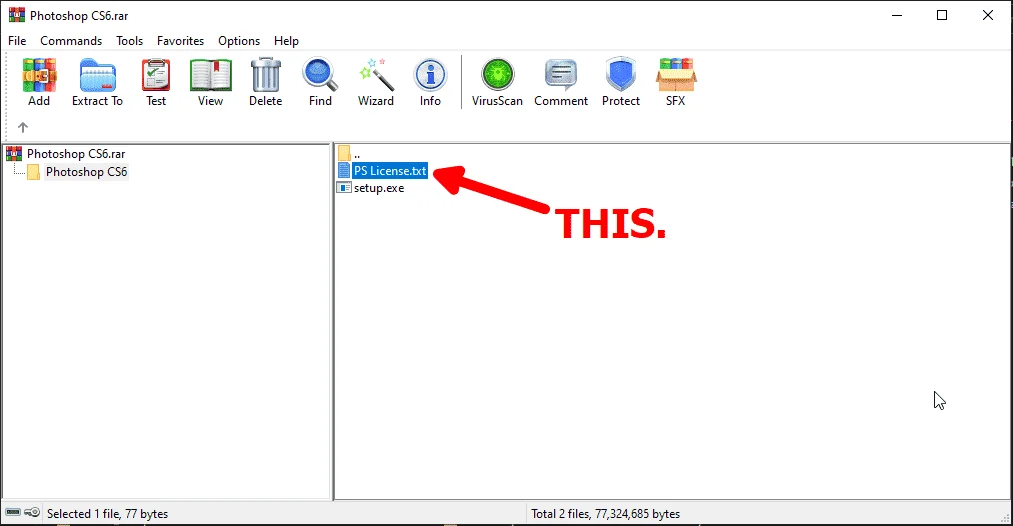Open the File menu
This screenshot has height=526, width=1013.
coord(17,41)
